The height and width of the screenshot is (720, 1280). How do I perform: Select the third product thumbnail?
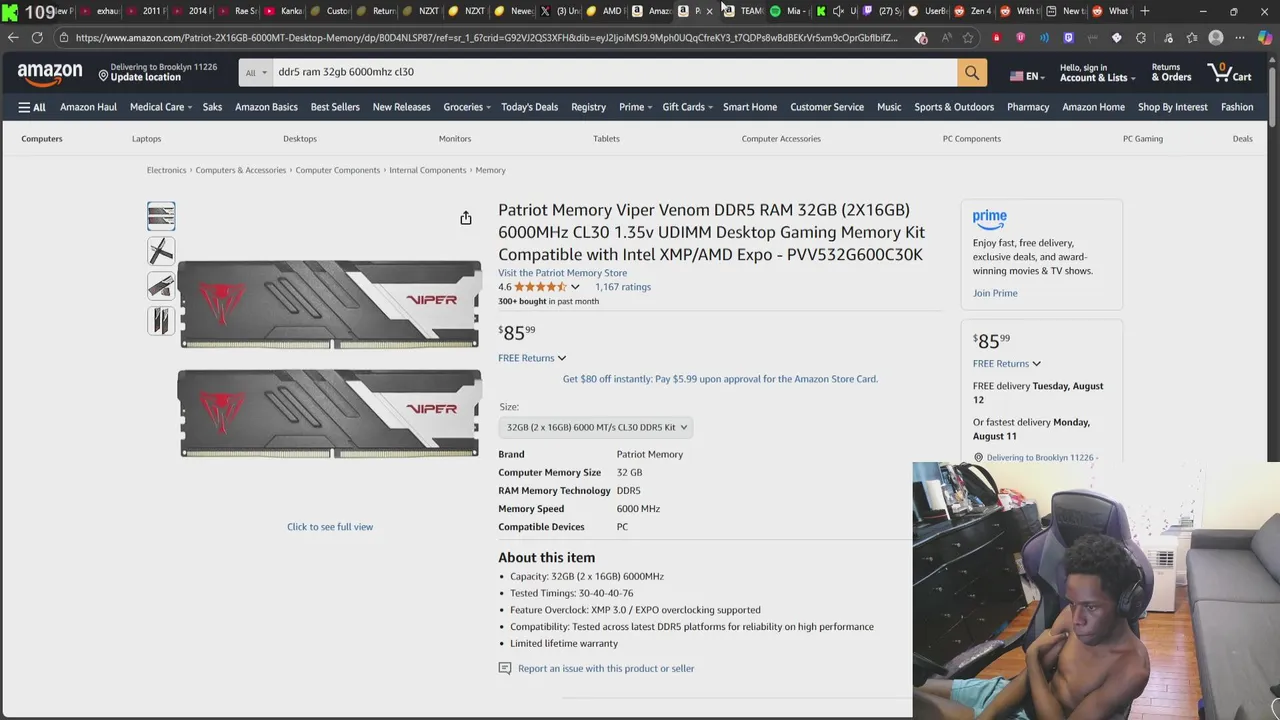[x=161, y=286]
